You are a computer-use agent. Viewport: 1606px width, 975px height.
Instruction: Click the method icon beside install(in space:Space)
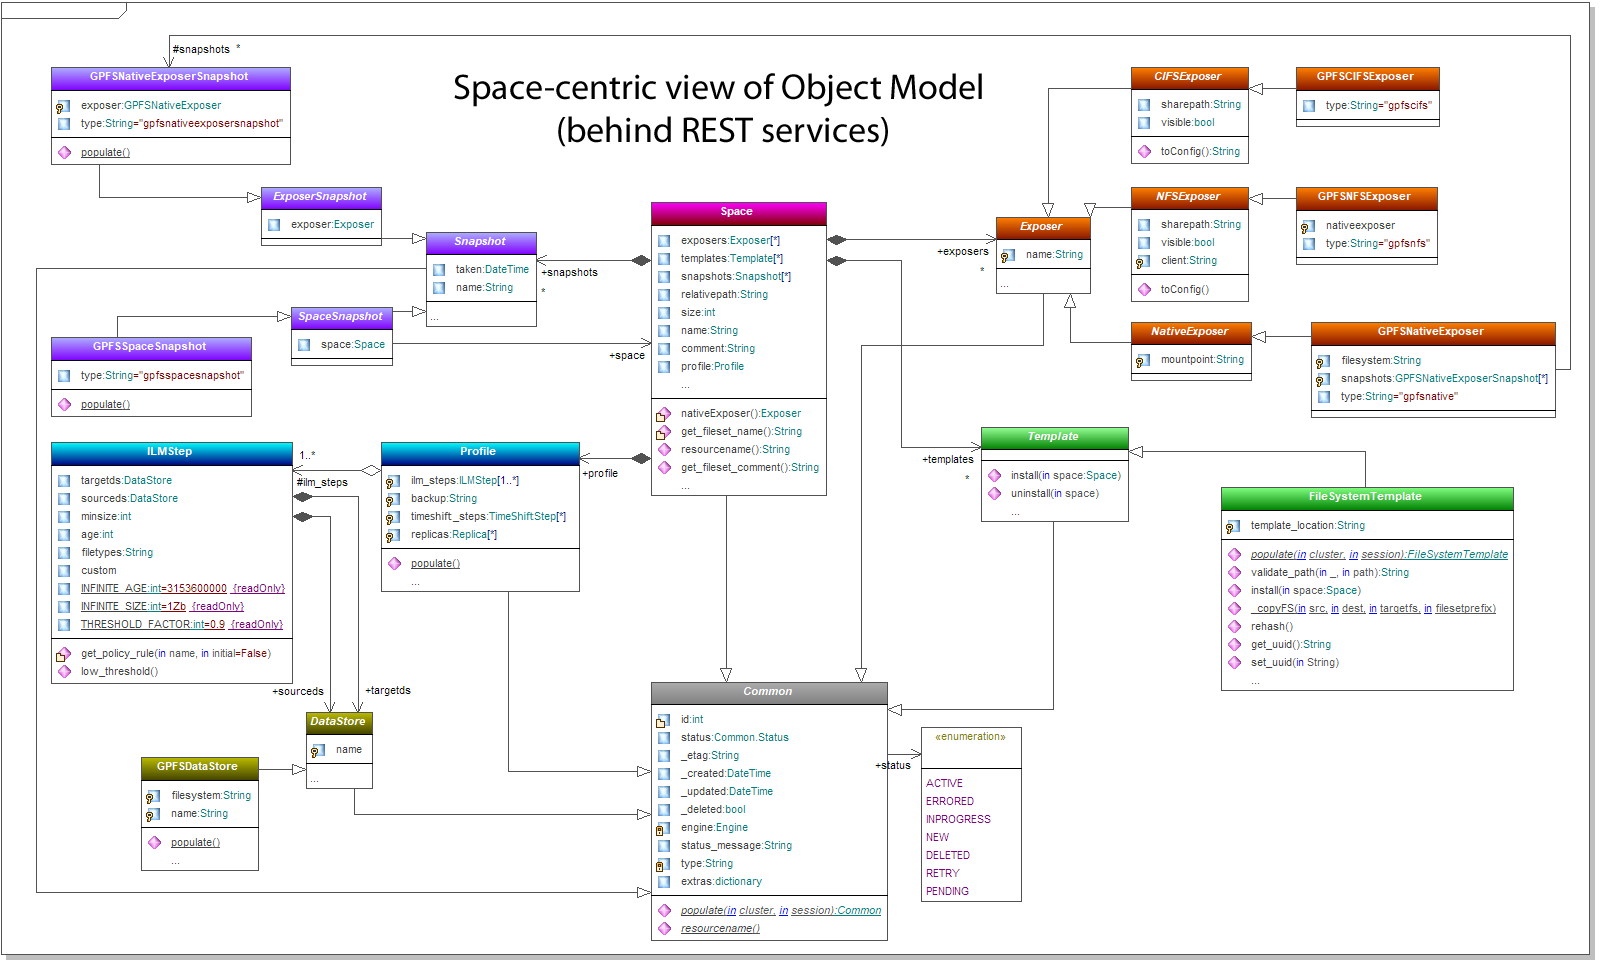(x=996, y=475)
